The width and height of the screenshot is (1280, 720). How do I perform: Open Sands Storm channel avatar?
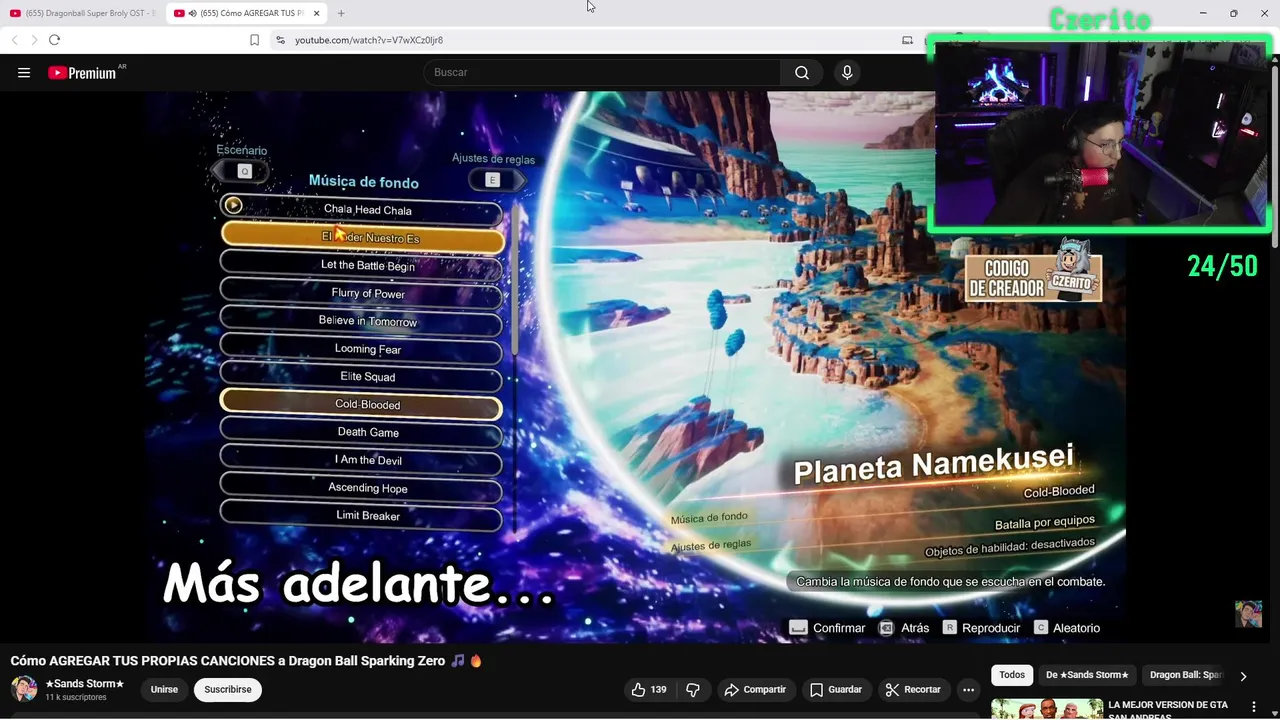(x=24, y=689)
